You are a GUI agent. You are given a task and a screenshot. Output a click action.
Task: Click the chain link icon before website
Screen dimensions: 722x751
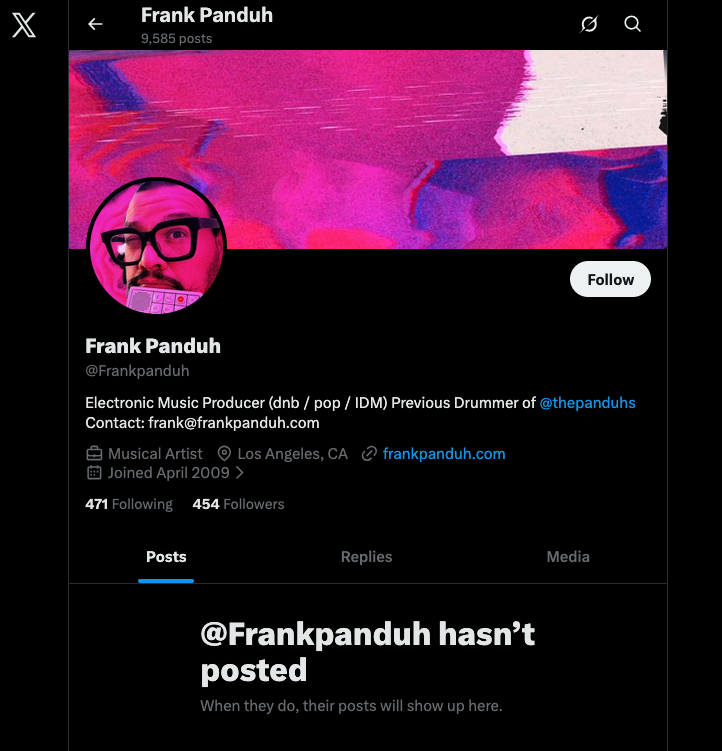369,454
